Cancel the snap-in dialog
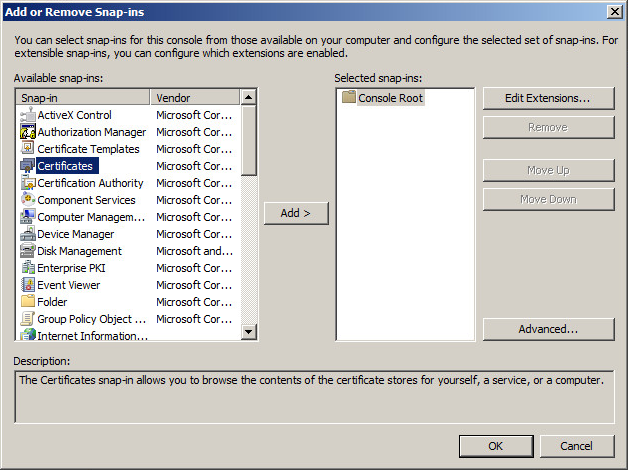 (x=576, y=446)
